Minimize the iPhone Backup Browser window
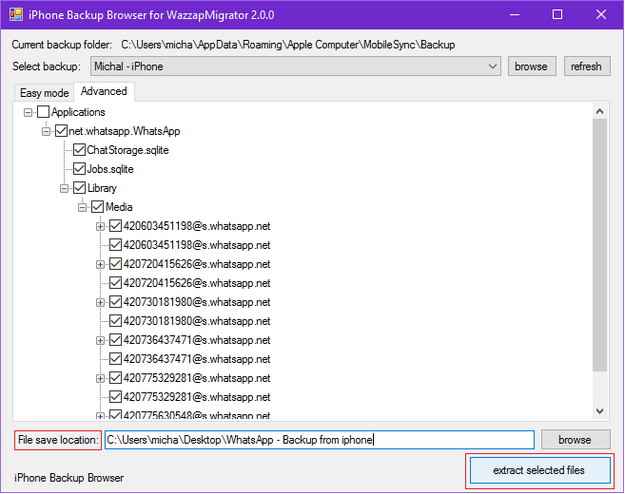The height and width of the screenshot is (494, 625). pyautogui.click(x=515, y=15)
